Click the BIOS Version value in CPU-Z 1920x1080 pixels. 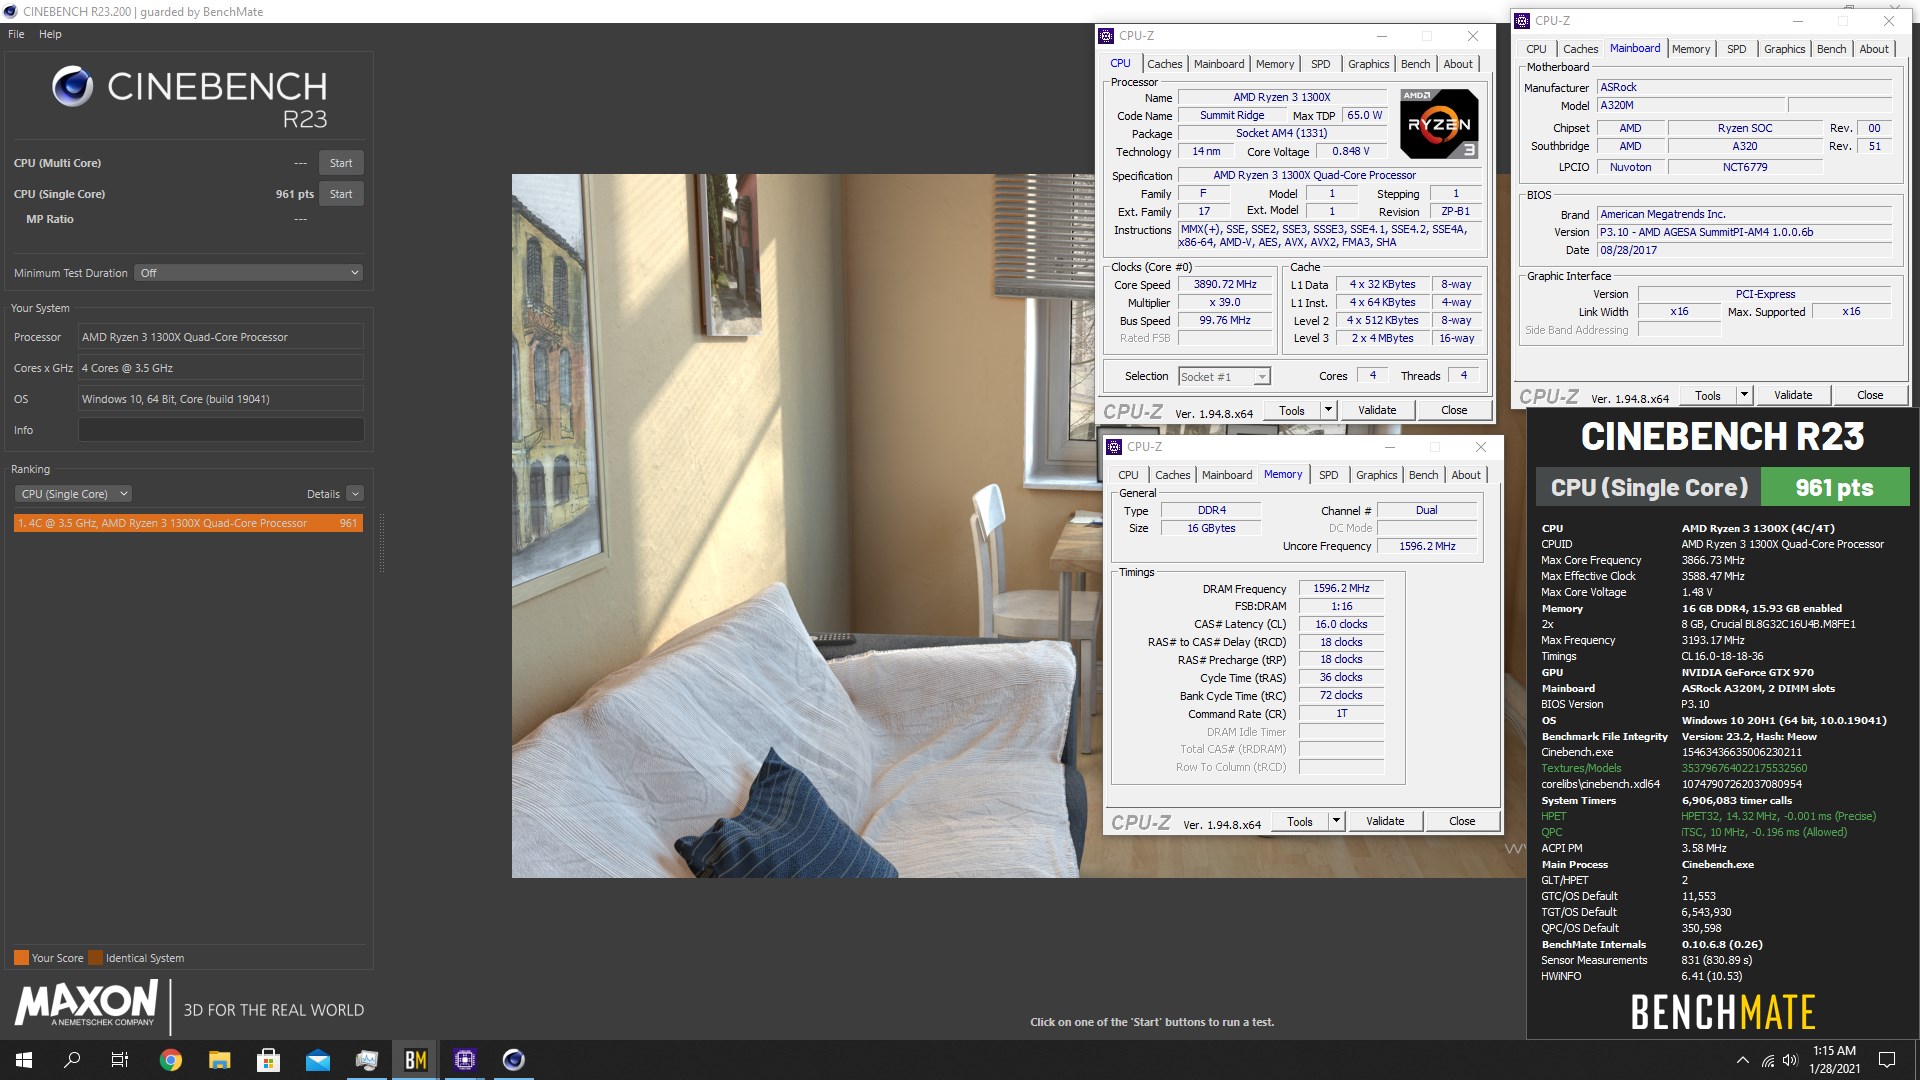(1744, 232)
